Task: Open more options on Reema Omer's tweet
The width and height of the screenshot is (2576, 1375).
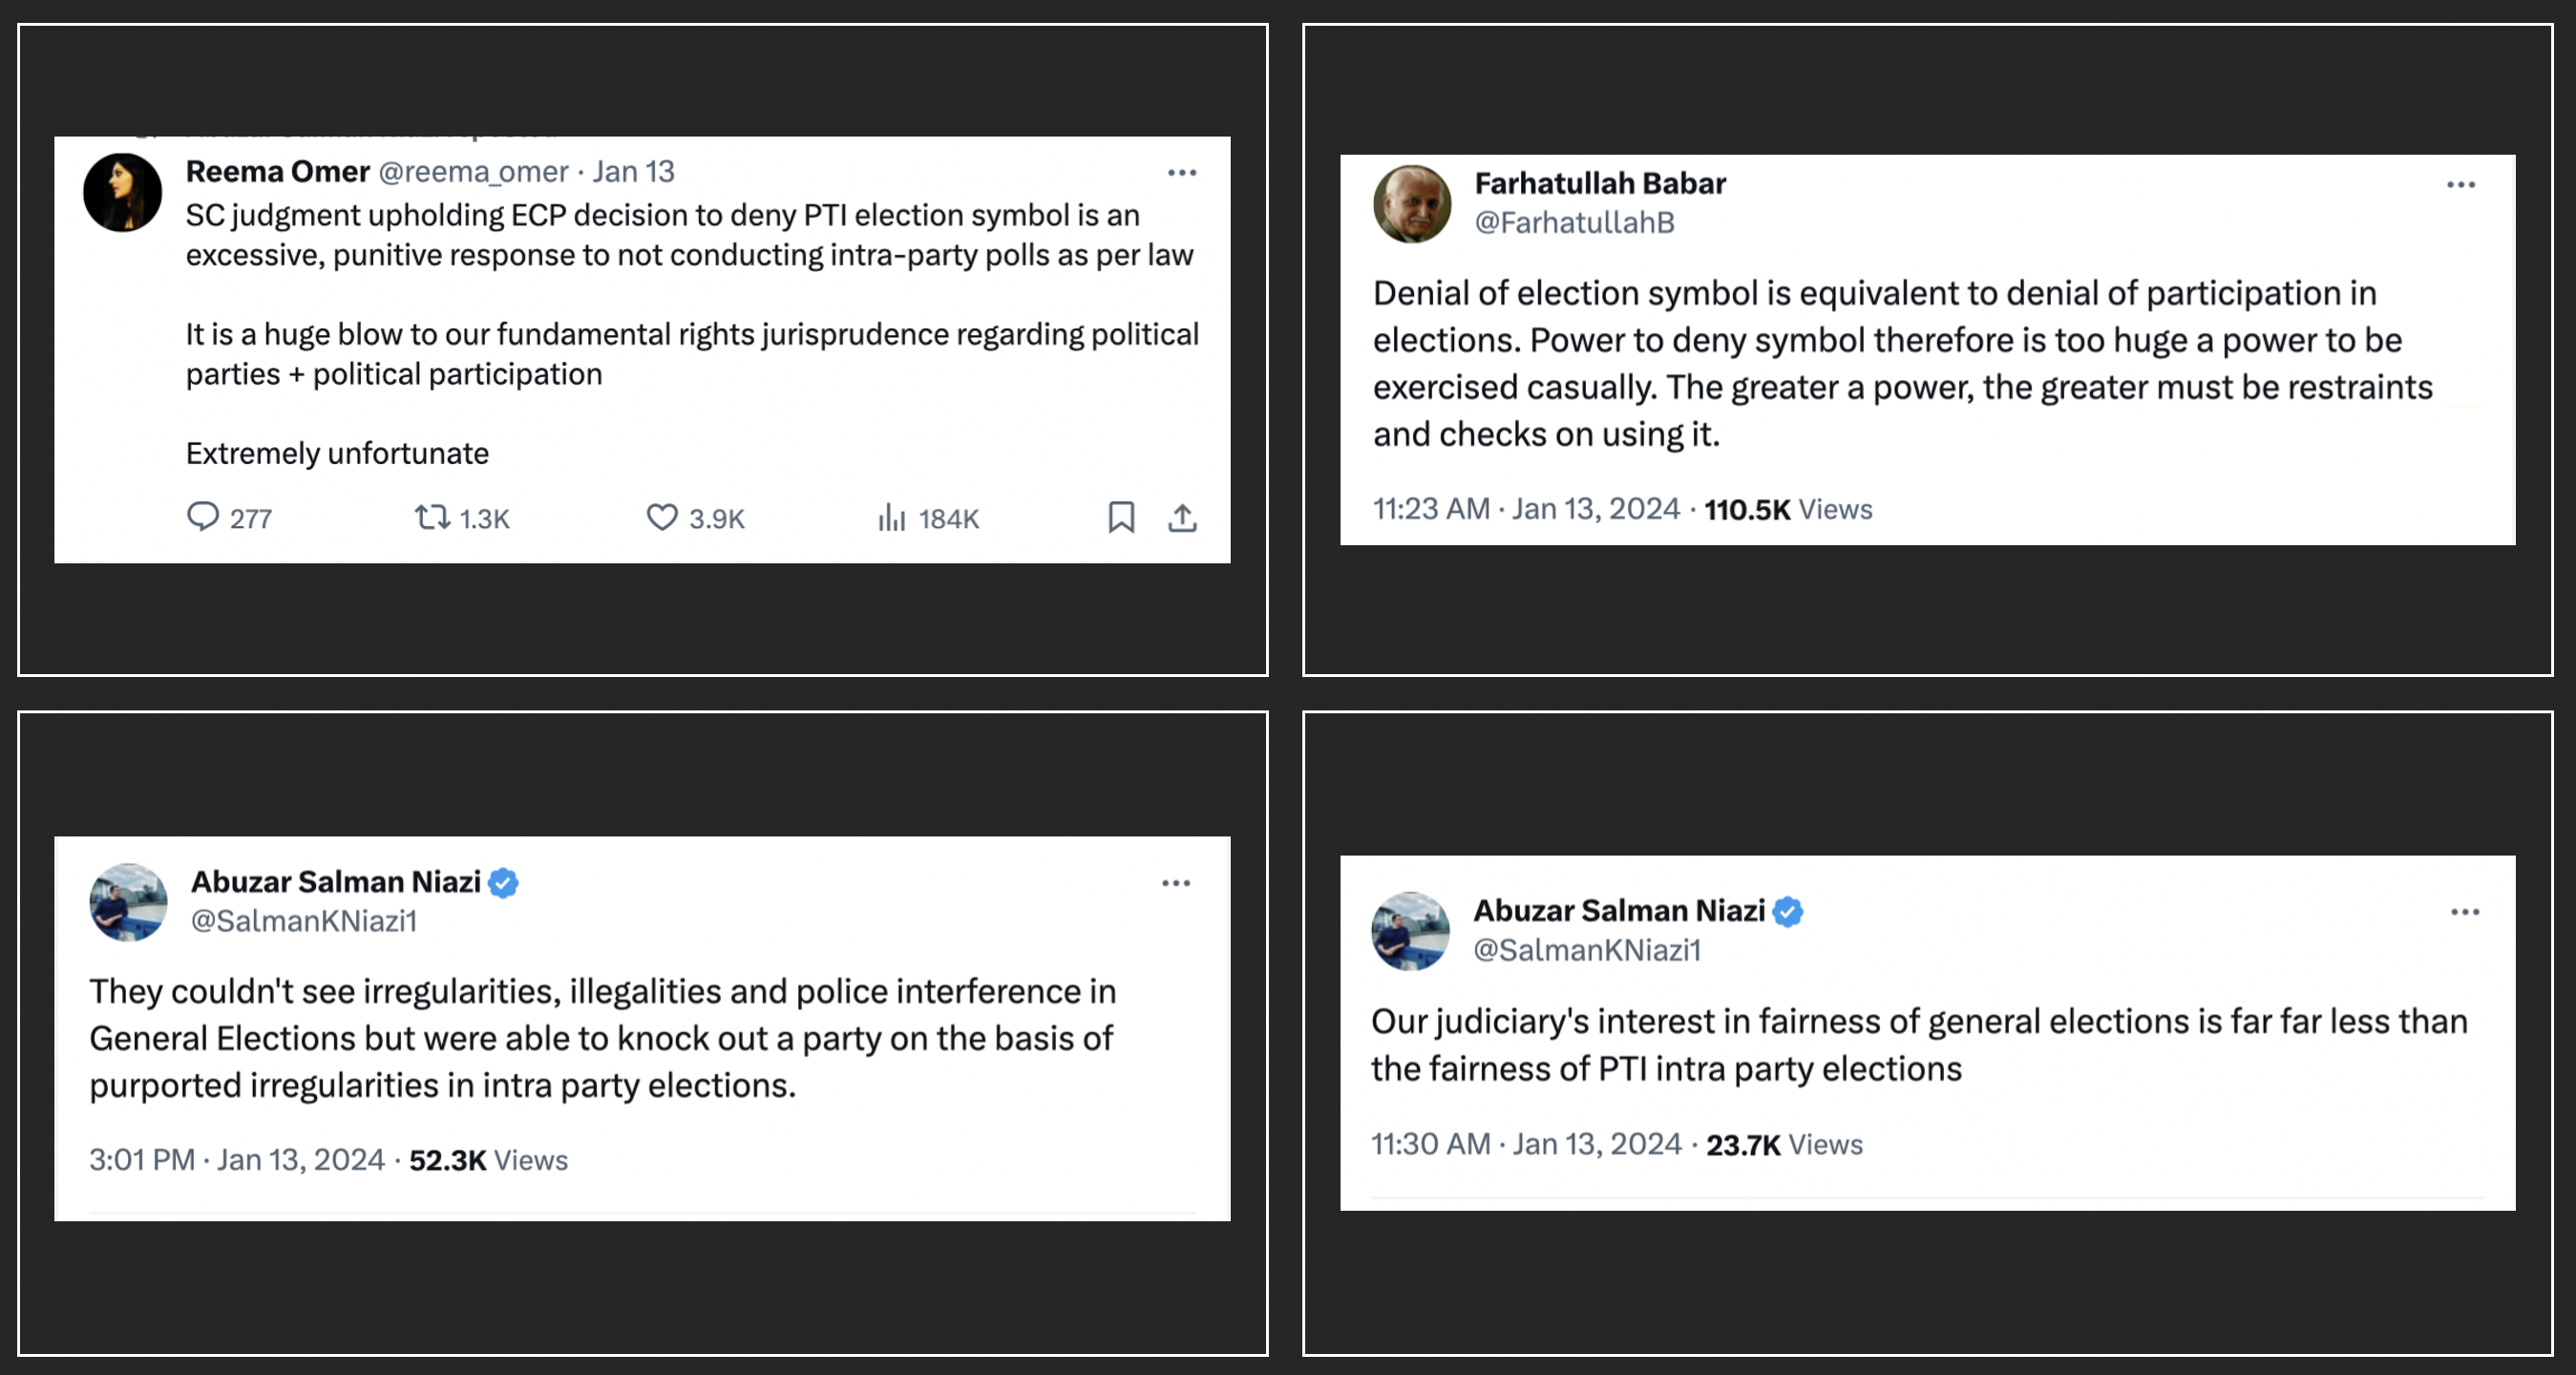Action: [x=1182, y=173]
